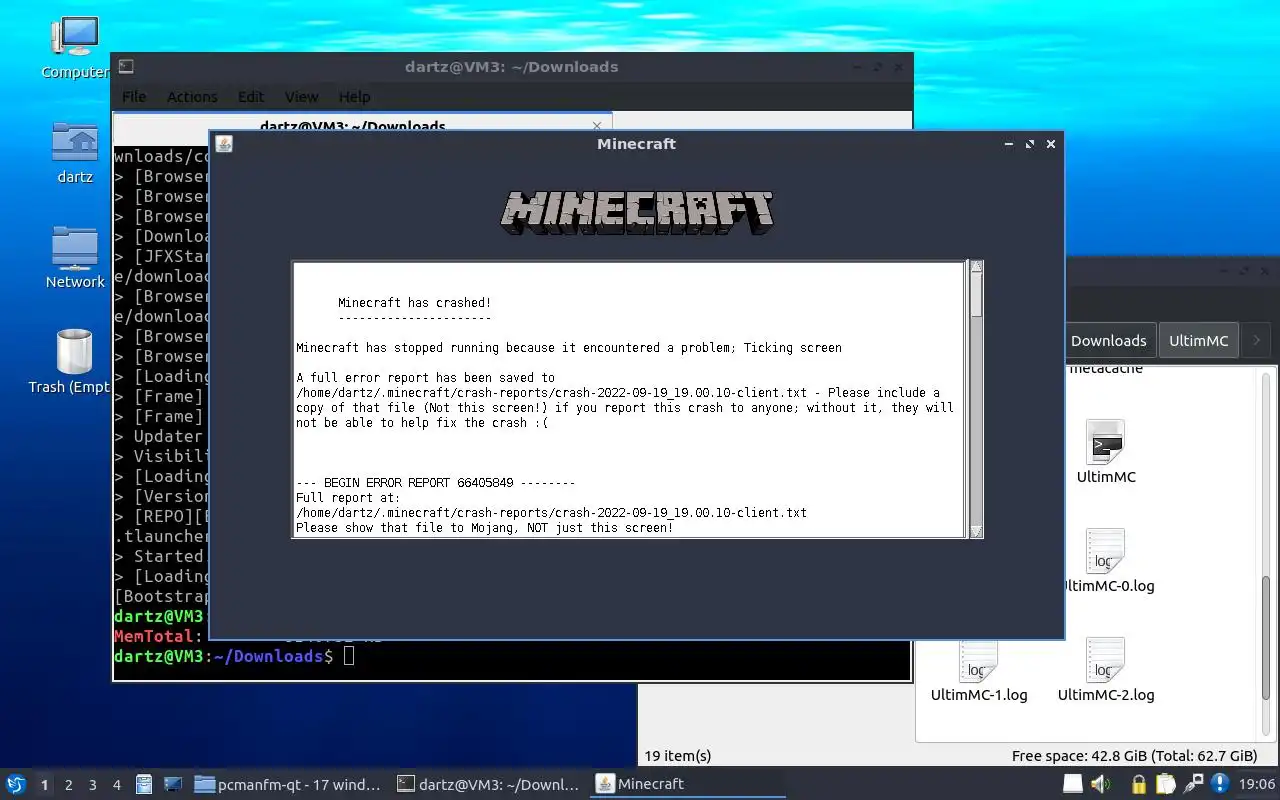Open the dartz home folder icon
Screen dimensions: 1280x800
[75, 153]
